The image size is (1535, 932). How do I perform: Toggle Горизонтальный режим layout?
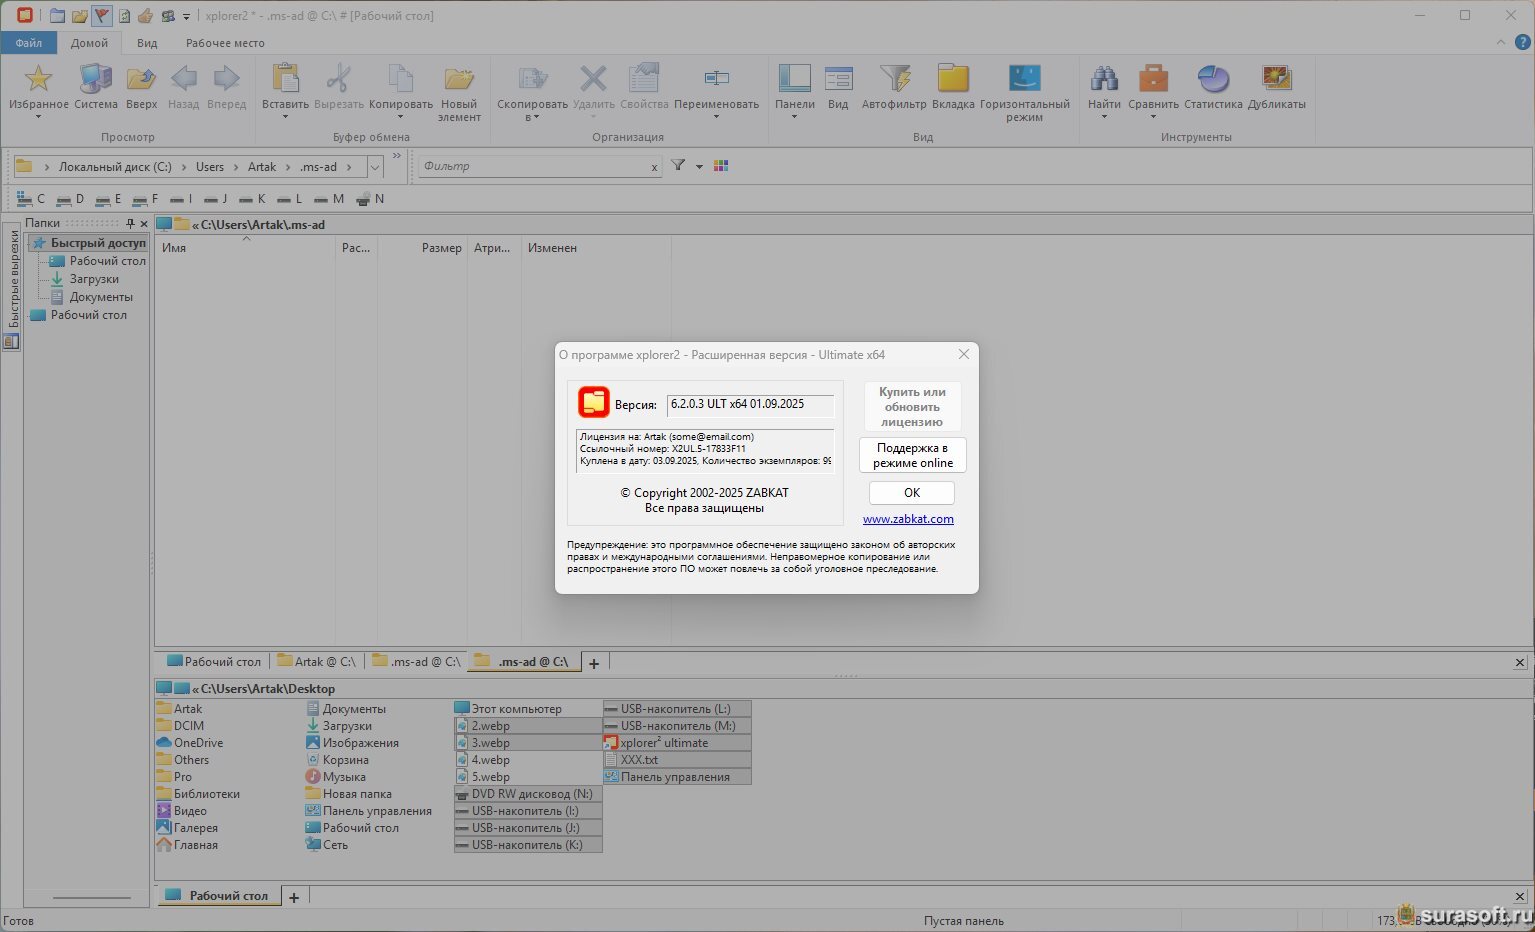pos(1024,79)
